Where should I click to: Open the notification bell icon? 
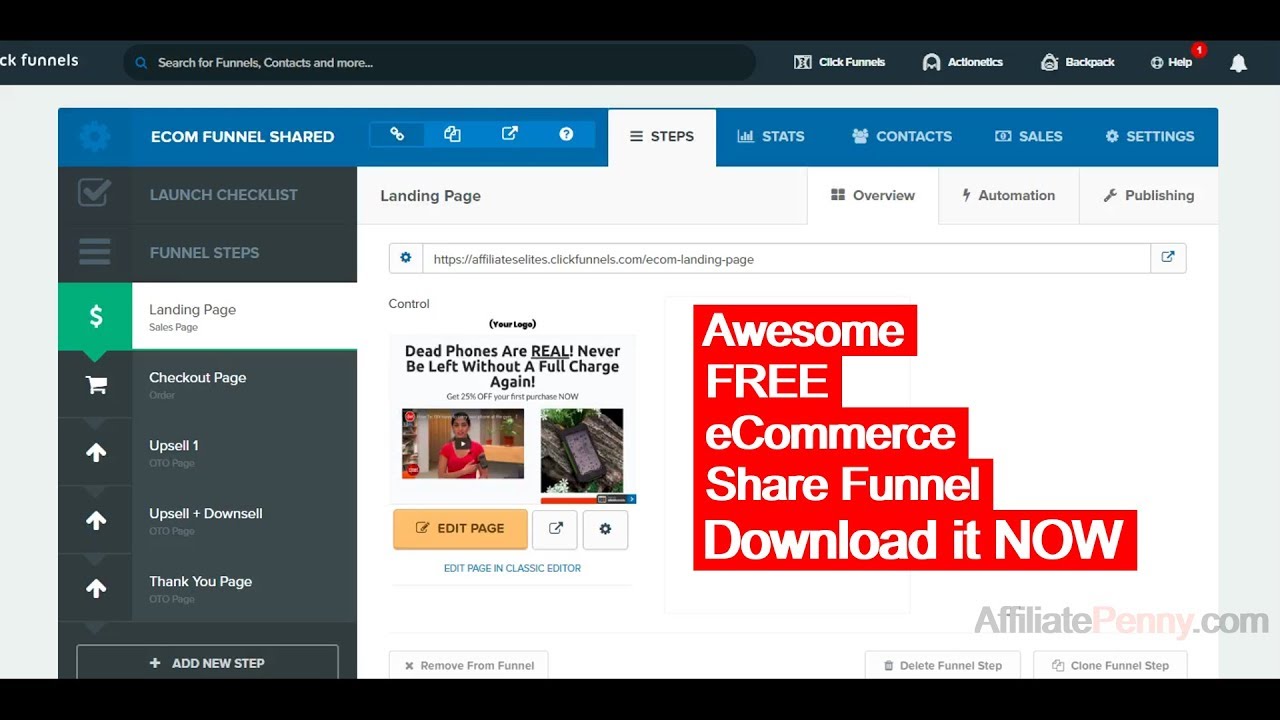tap(1238, 63)
